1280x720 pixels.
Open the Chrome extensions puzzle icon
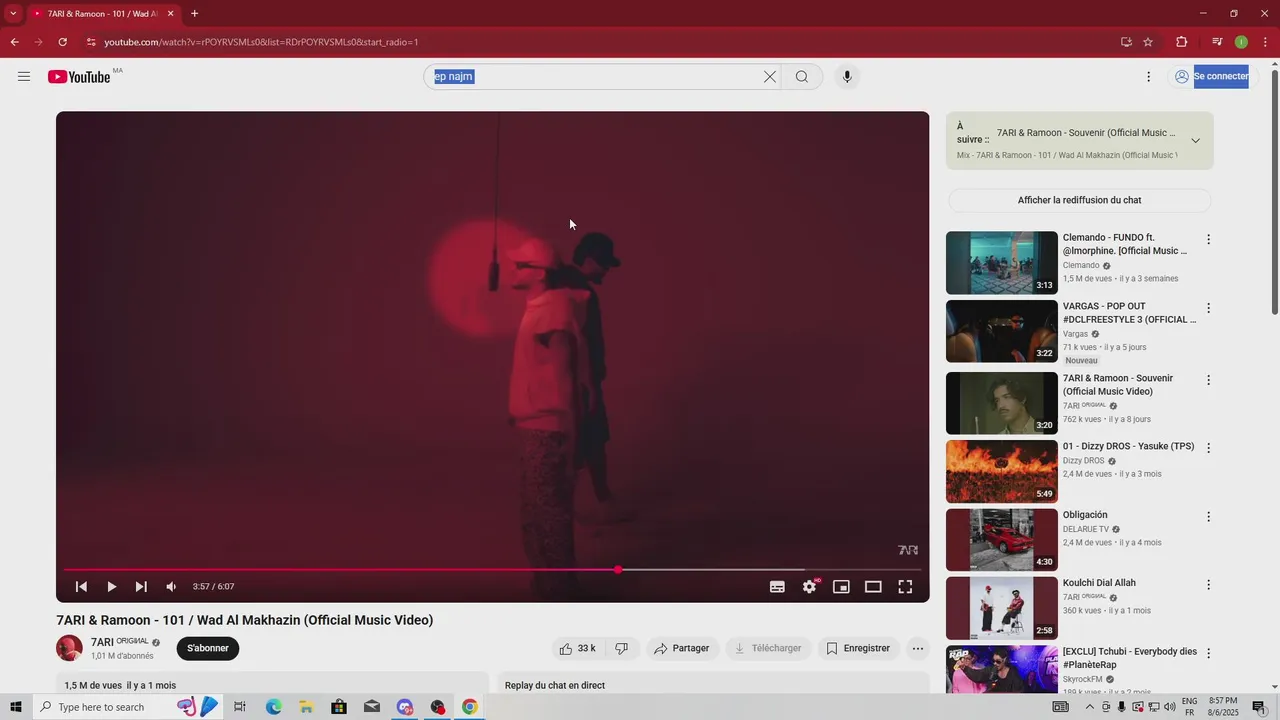1182,42
